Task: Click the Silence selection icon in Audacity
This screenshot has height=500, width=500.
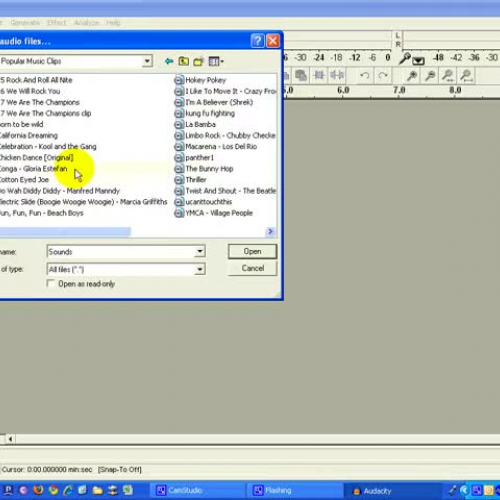Action: (337, 76)
